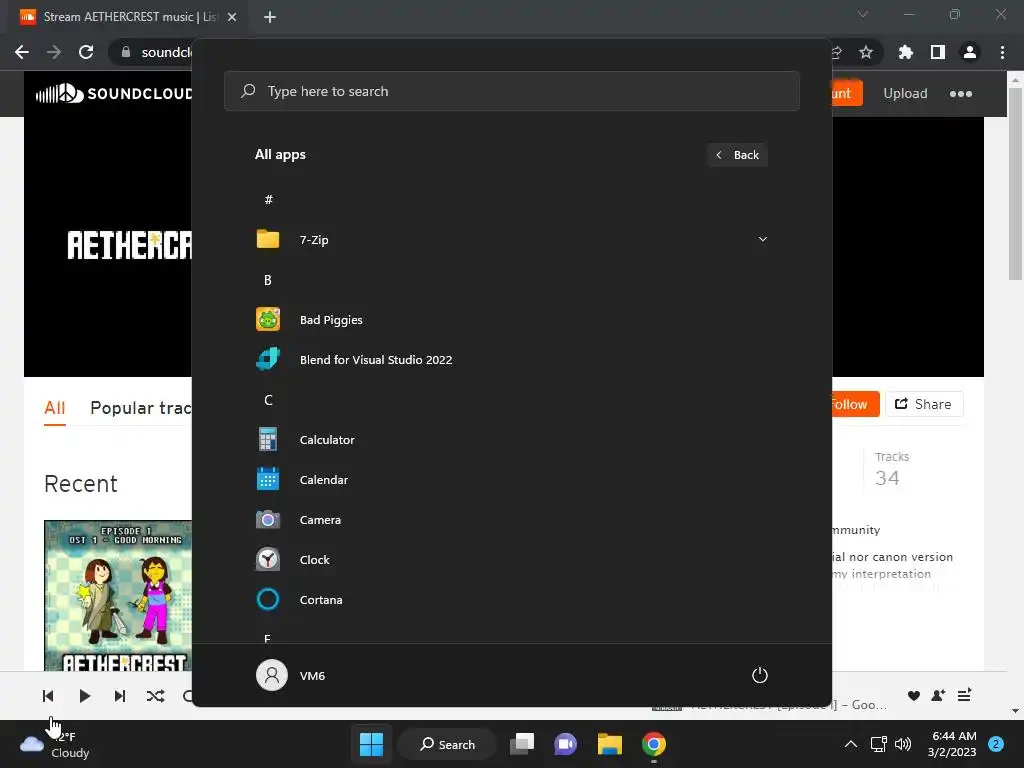The height and width of the screenshot is (768, 1024).
Task: Open the Tracks 34 stat
Action: click(x=891, y=470)
